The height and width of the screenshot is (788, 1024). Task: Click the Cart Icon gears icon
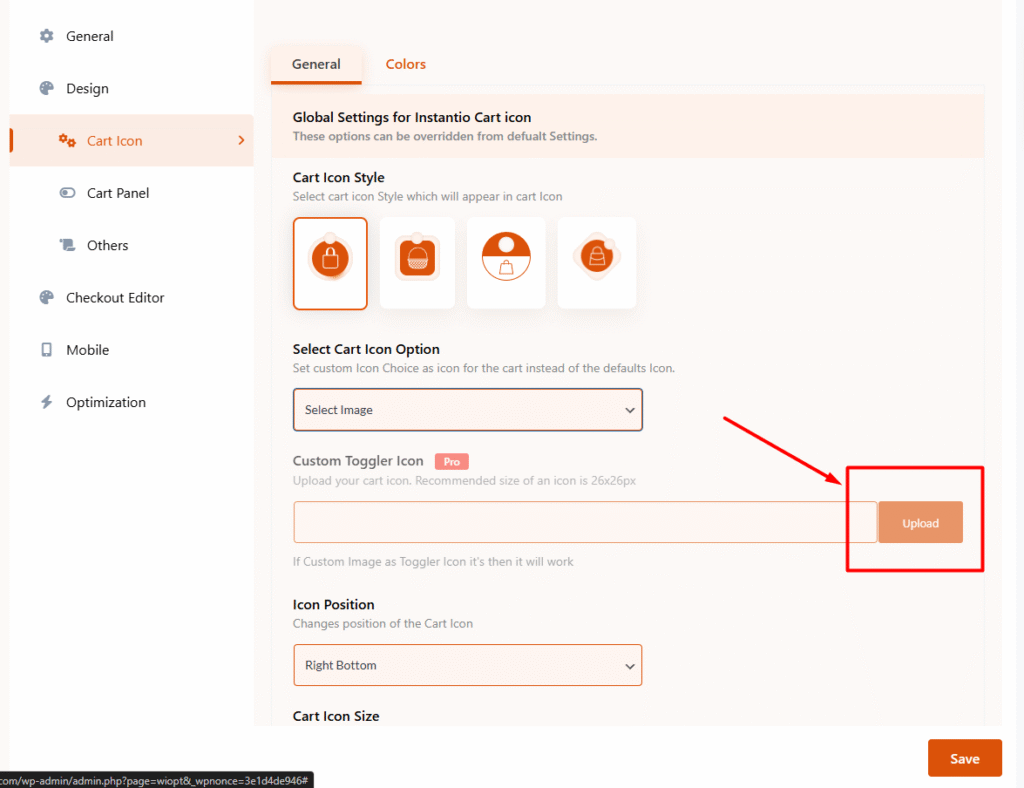[67, 141]
